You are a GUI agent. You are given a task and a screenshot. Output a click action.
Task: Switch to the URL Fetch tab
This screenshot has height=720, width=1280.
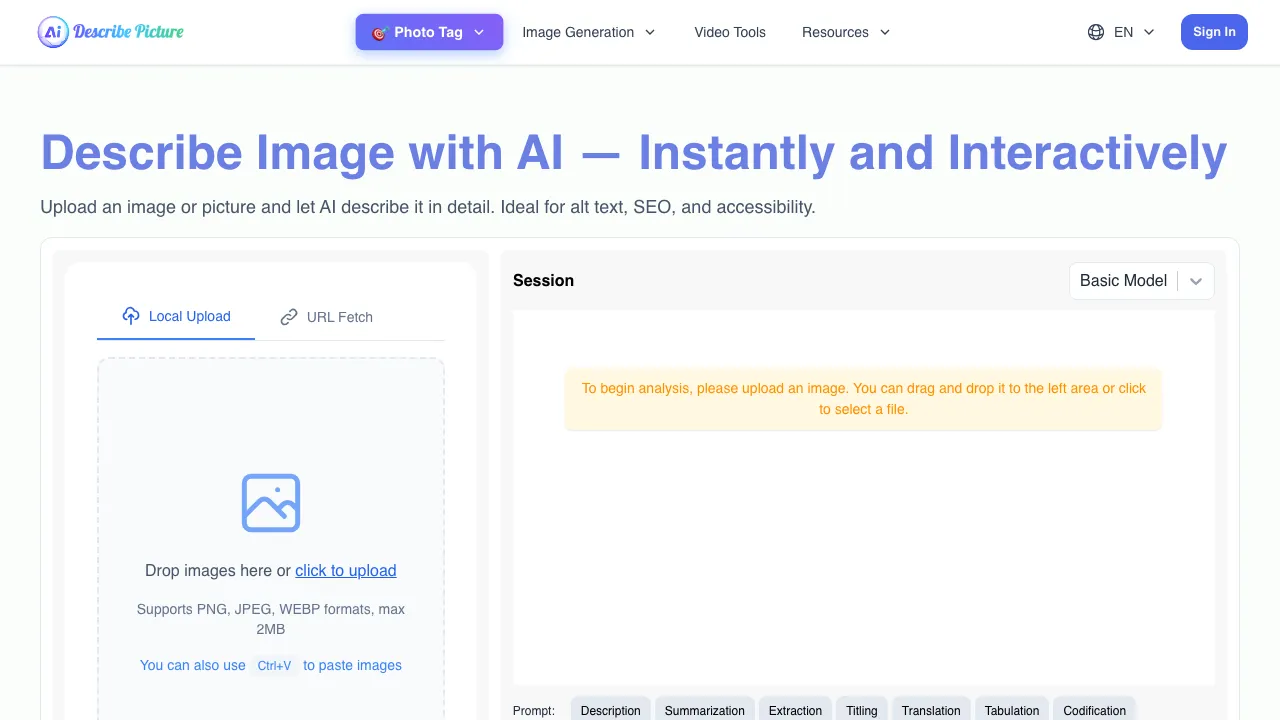327,317
